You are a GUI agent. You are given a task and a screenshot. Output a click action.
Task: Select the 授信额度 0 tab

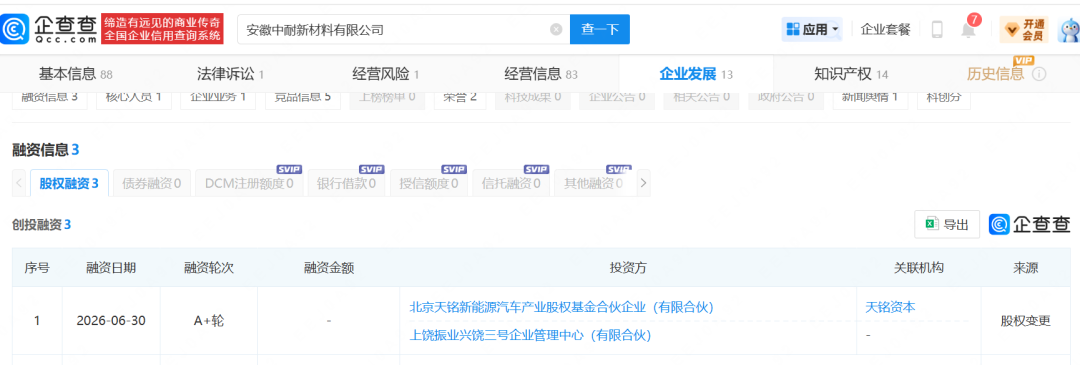tap(429, 183)
